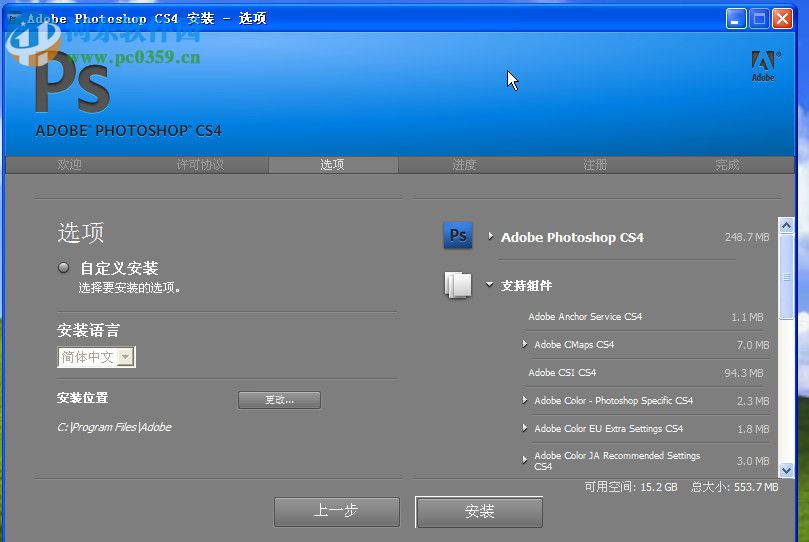Go to the 注册 step tab
Image resolution: width=809 pixels, height=542 pixels.
tap(595, 165)
